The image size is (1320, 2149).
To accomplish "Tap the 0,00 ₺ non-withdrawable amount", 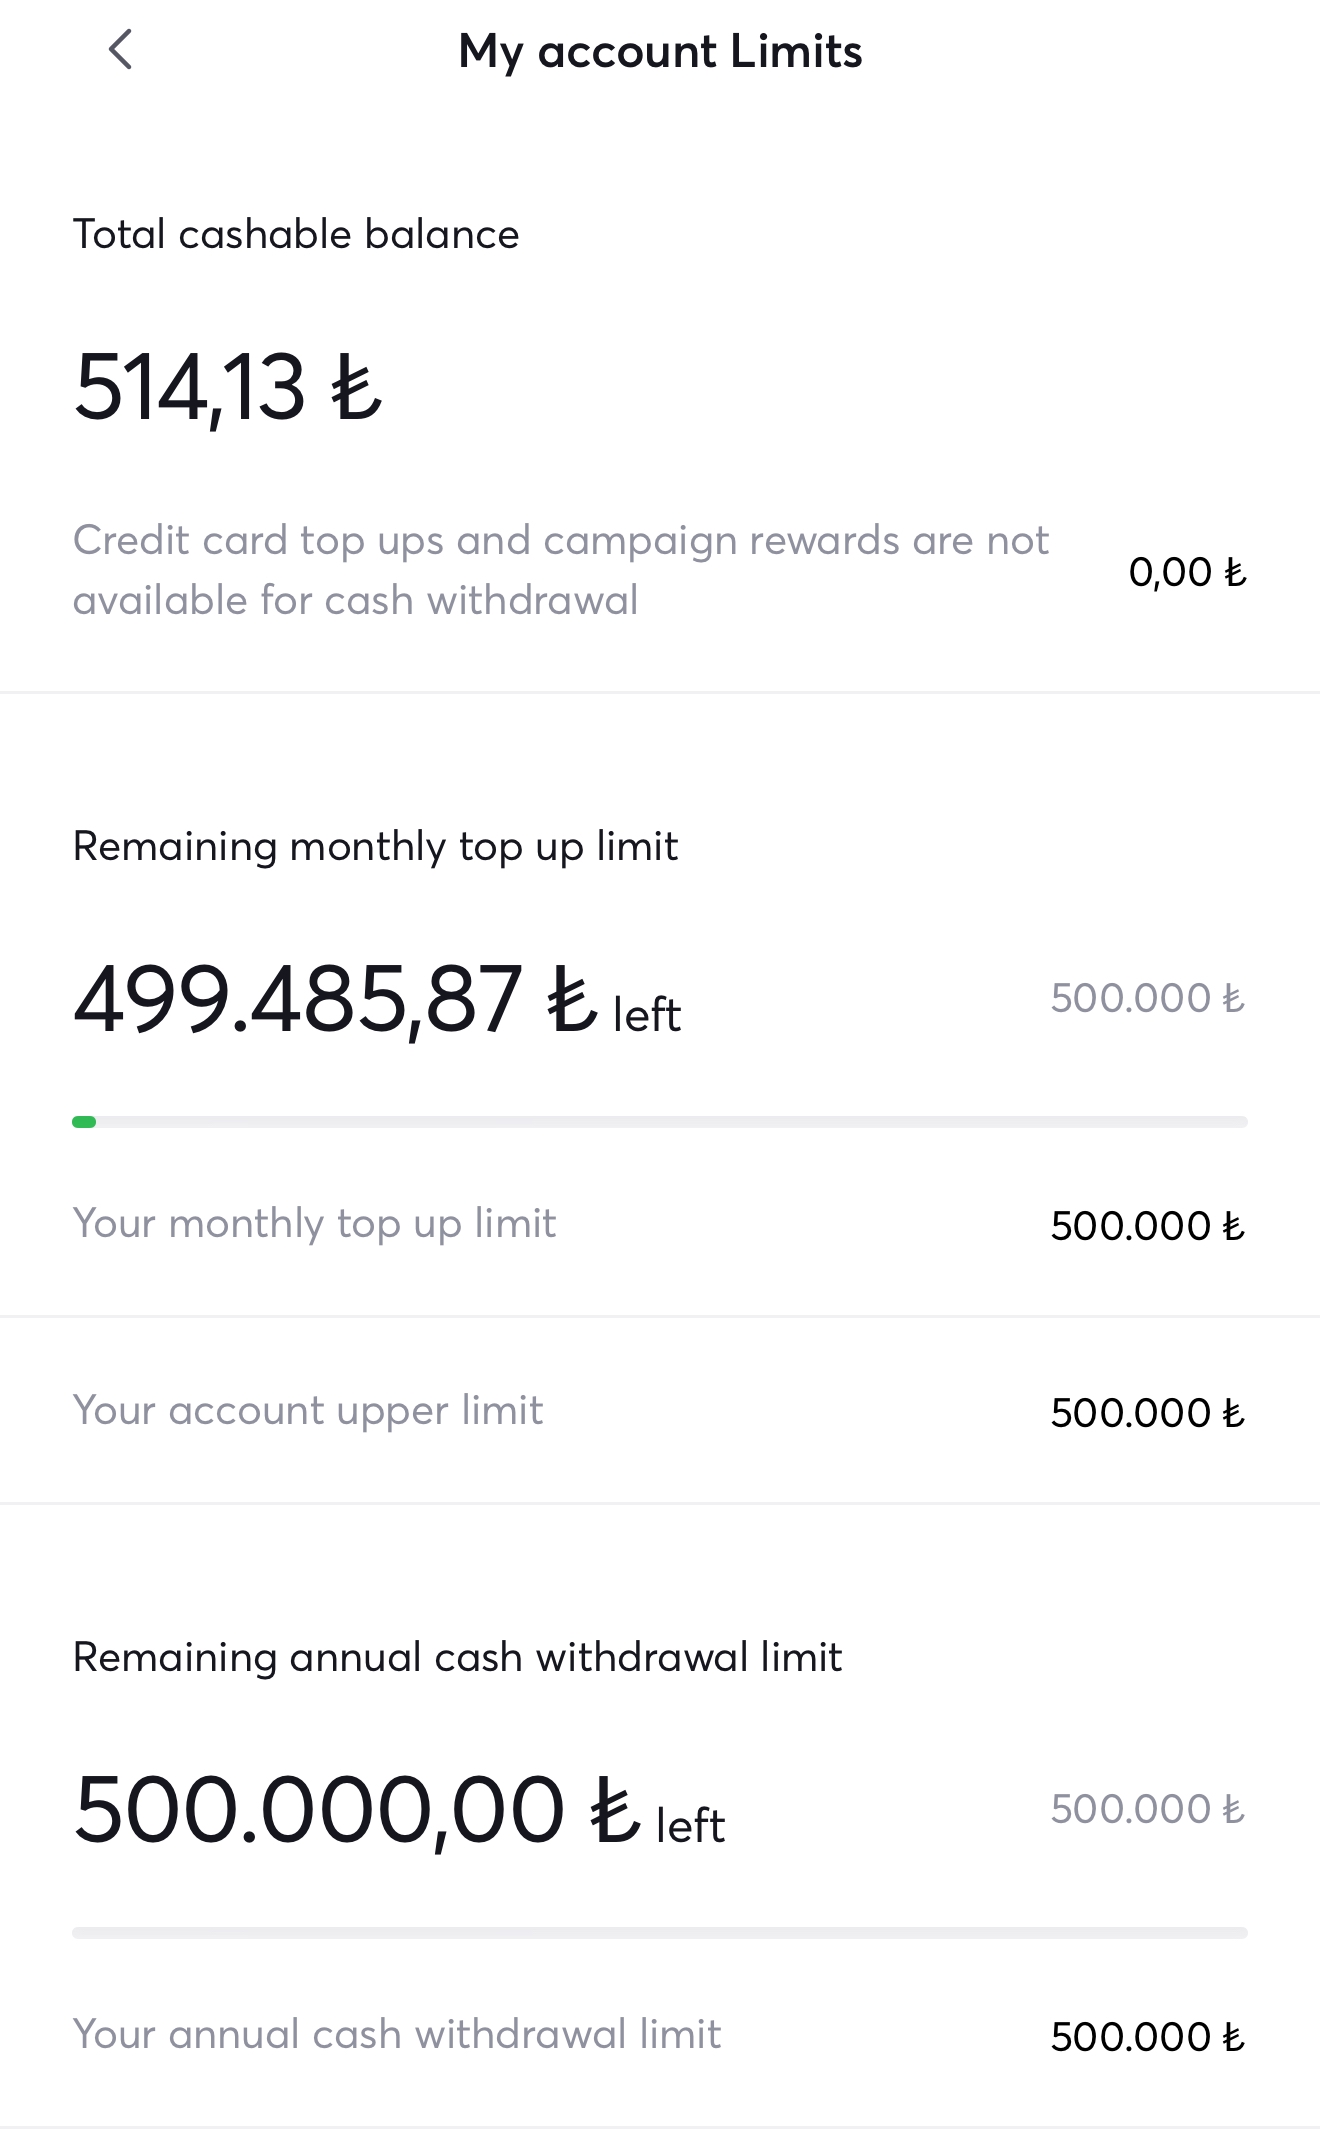I will 1187,572.
